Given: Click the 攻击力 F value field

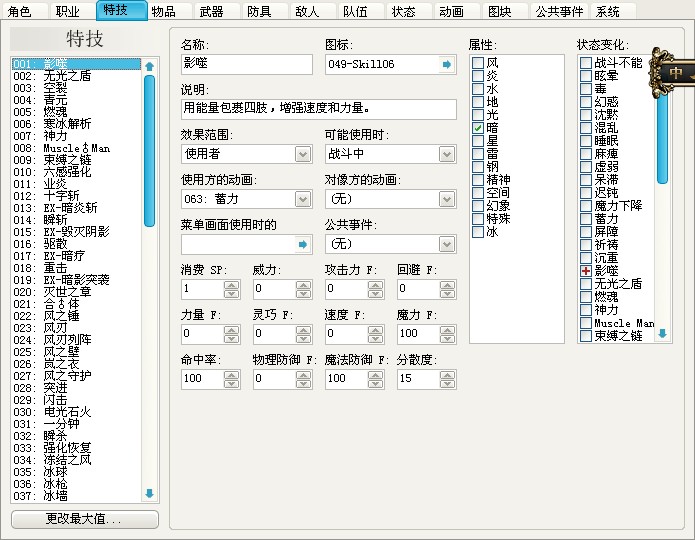Looking at the screenshot, I should [x=347, y=290].
